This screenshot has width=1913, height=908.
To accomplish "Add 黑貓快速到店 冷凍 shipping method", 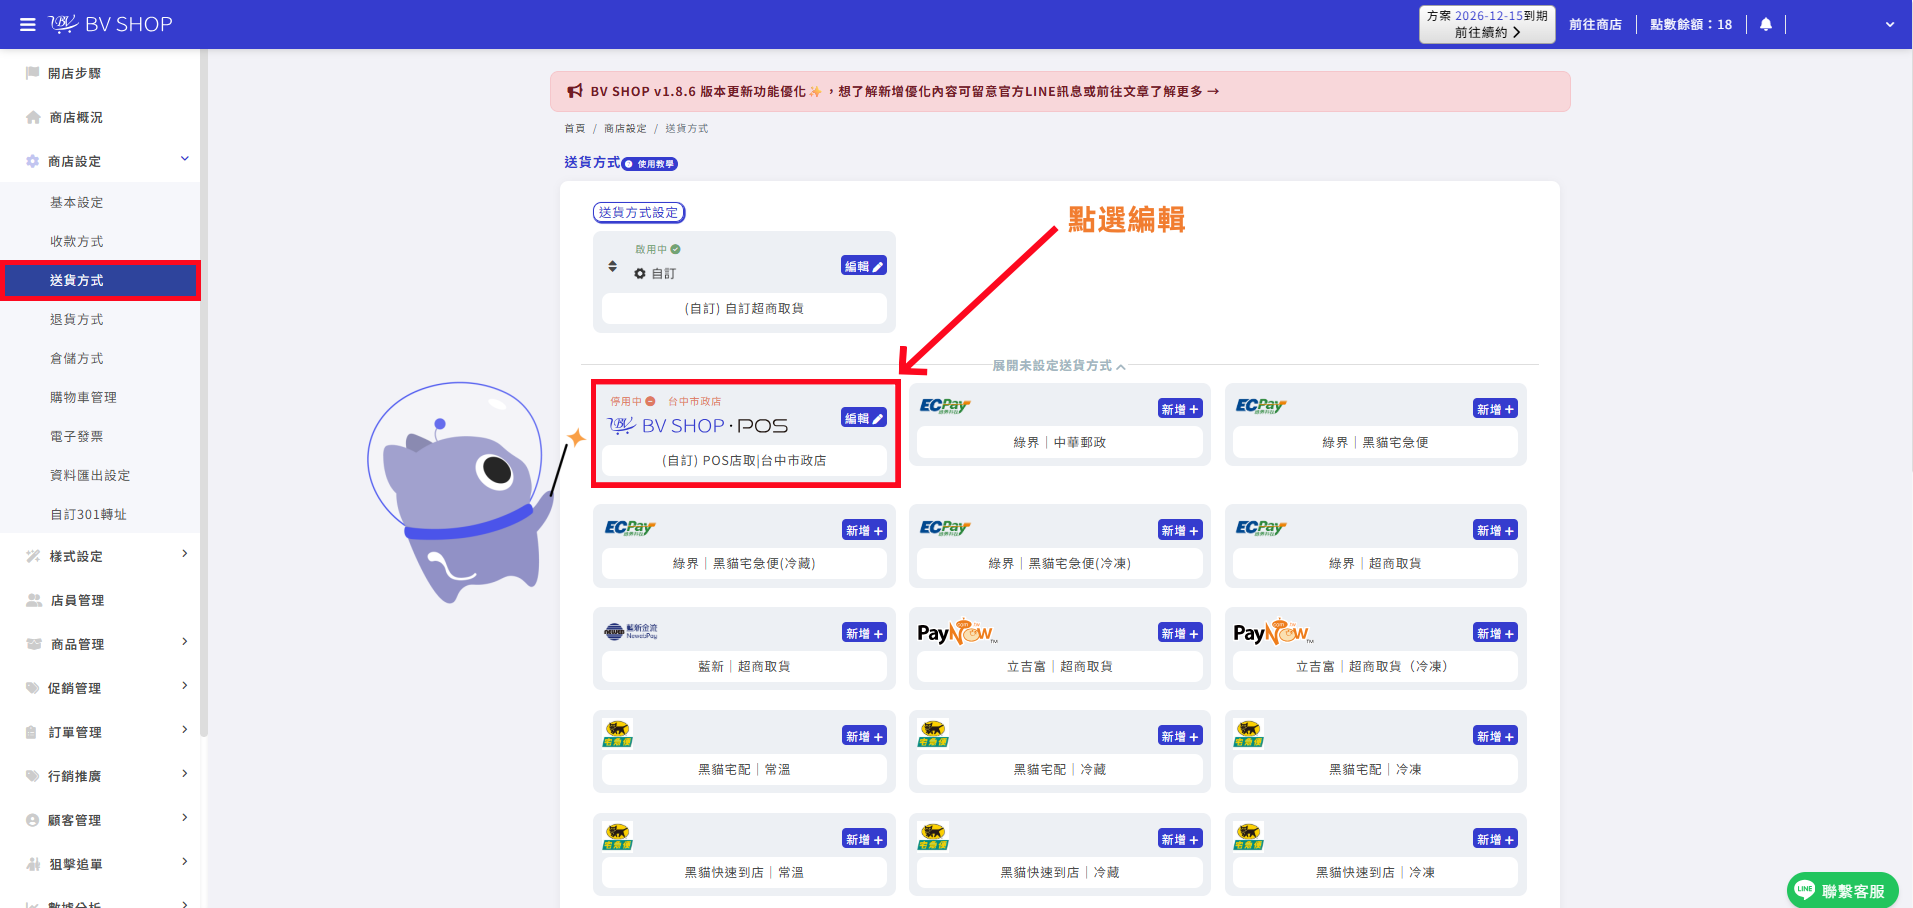I will pyautogui.click(x=1496, y=839).
